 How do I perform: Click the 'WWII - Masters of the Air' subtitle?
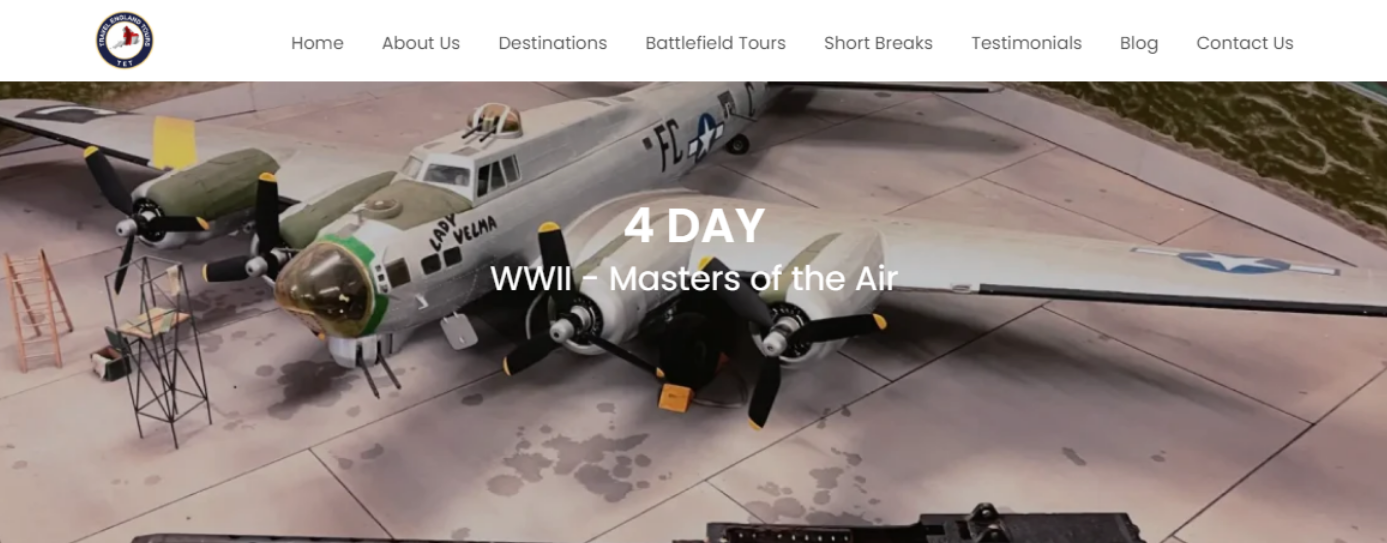pos(694,278)
